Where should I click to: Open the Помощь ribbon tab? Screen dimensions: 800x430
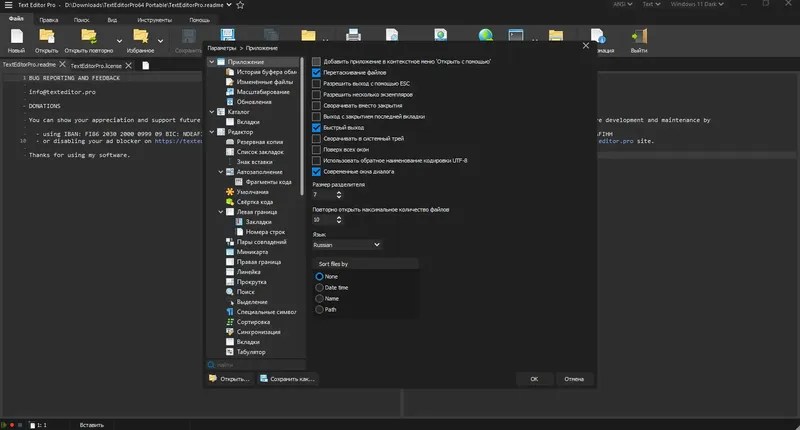coord(199,20)
